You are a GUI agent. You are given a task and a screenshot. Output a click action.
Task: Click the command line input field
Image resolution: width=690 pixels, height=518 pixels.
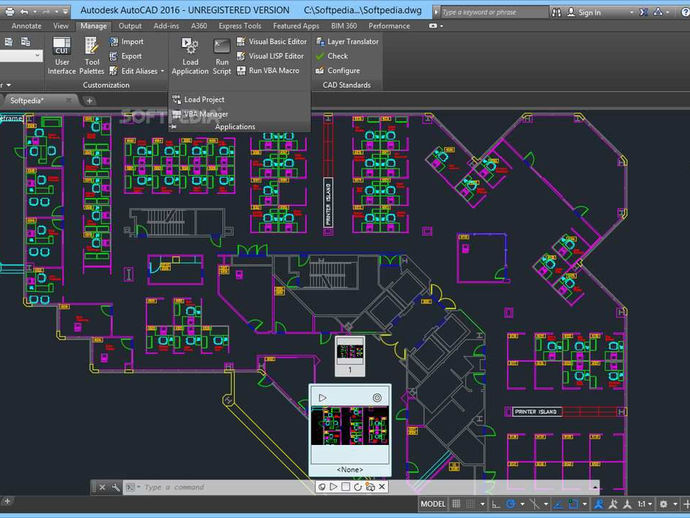pyautogui.click(x=361, y=487)
